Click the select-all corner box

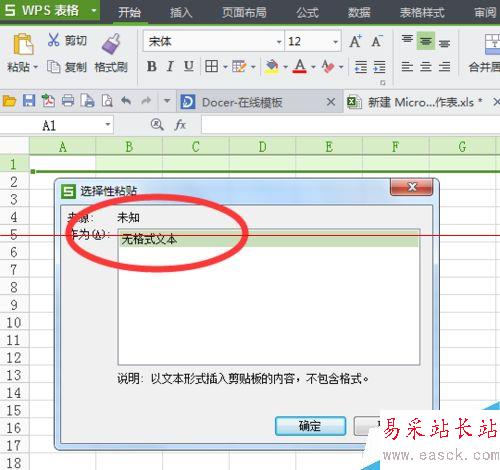[x=14, y=146]
